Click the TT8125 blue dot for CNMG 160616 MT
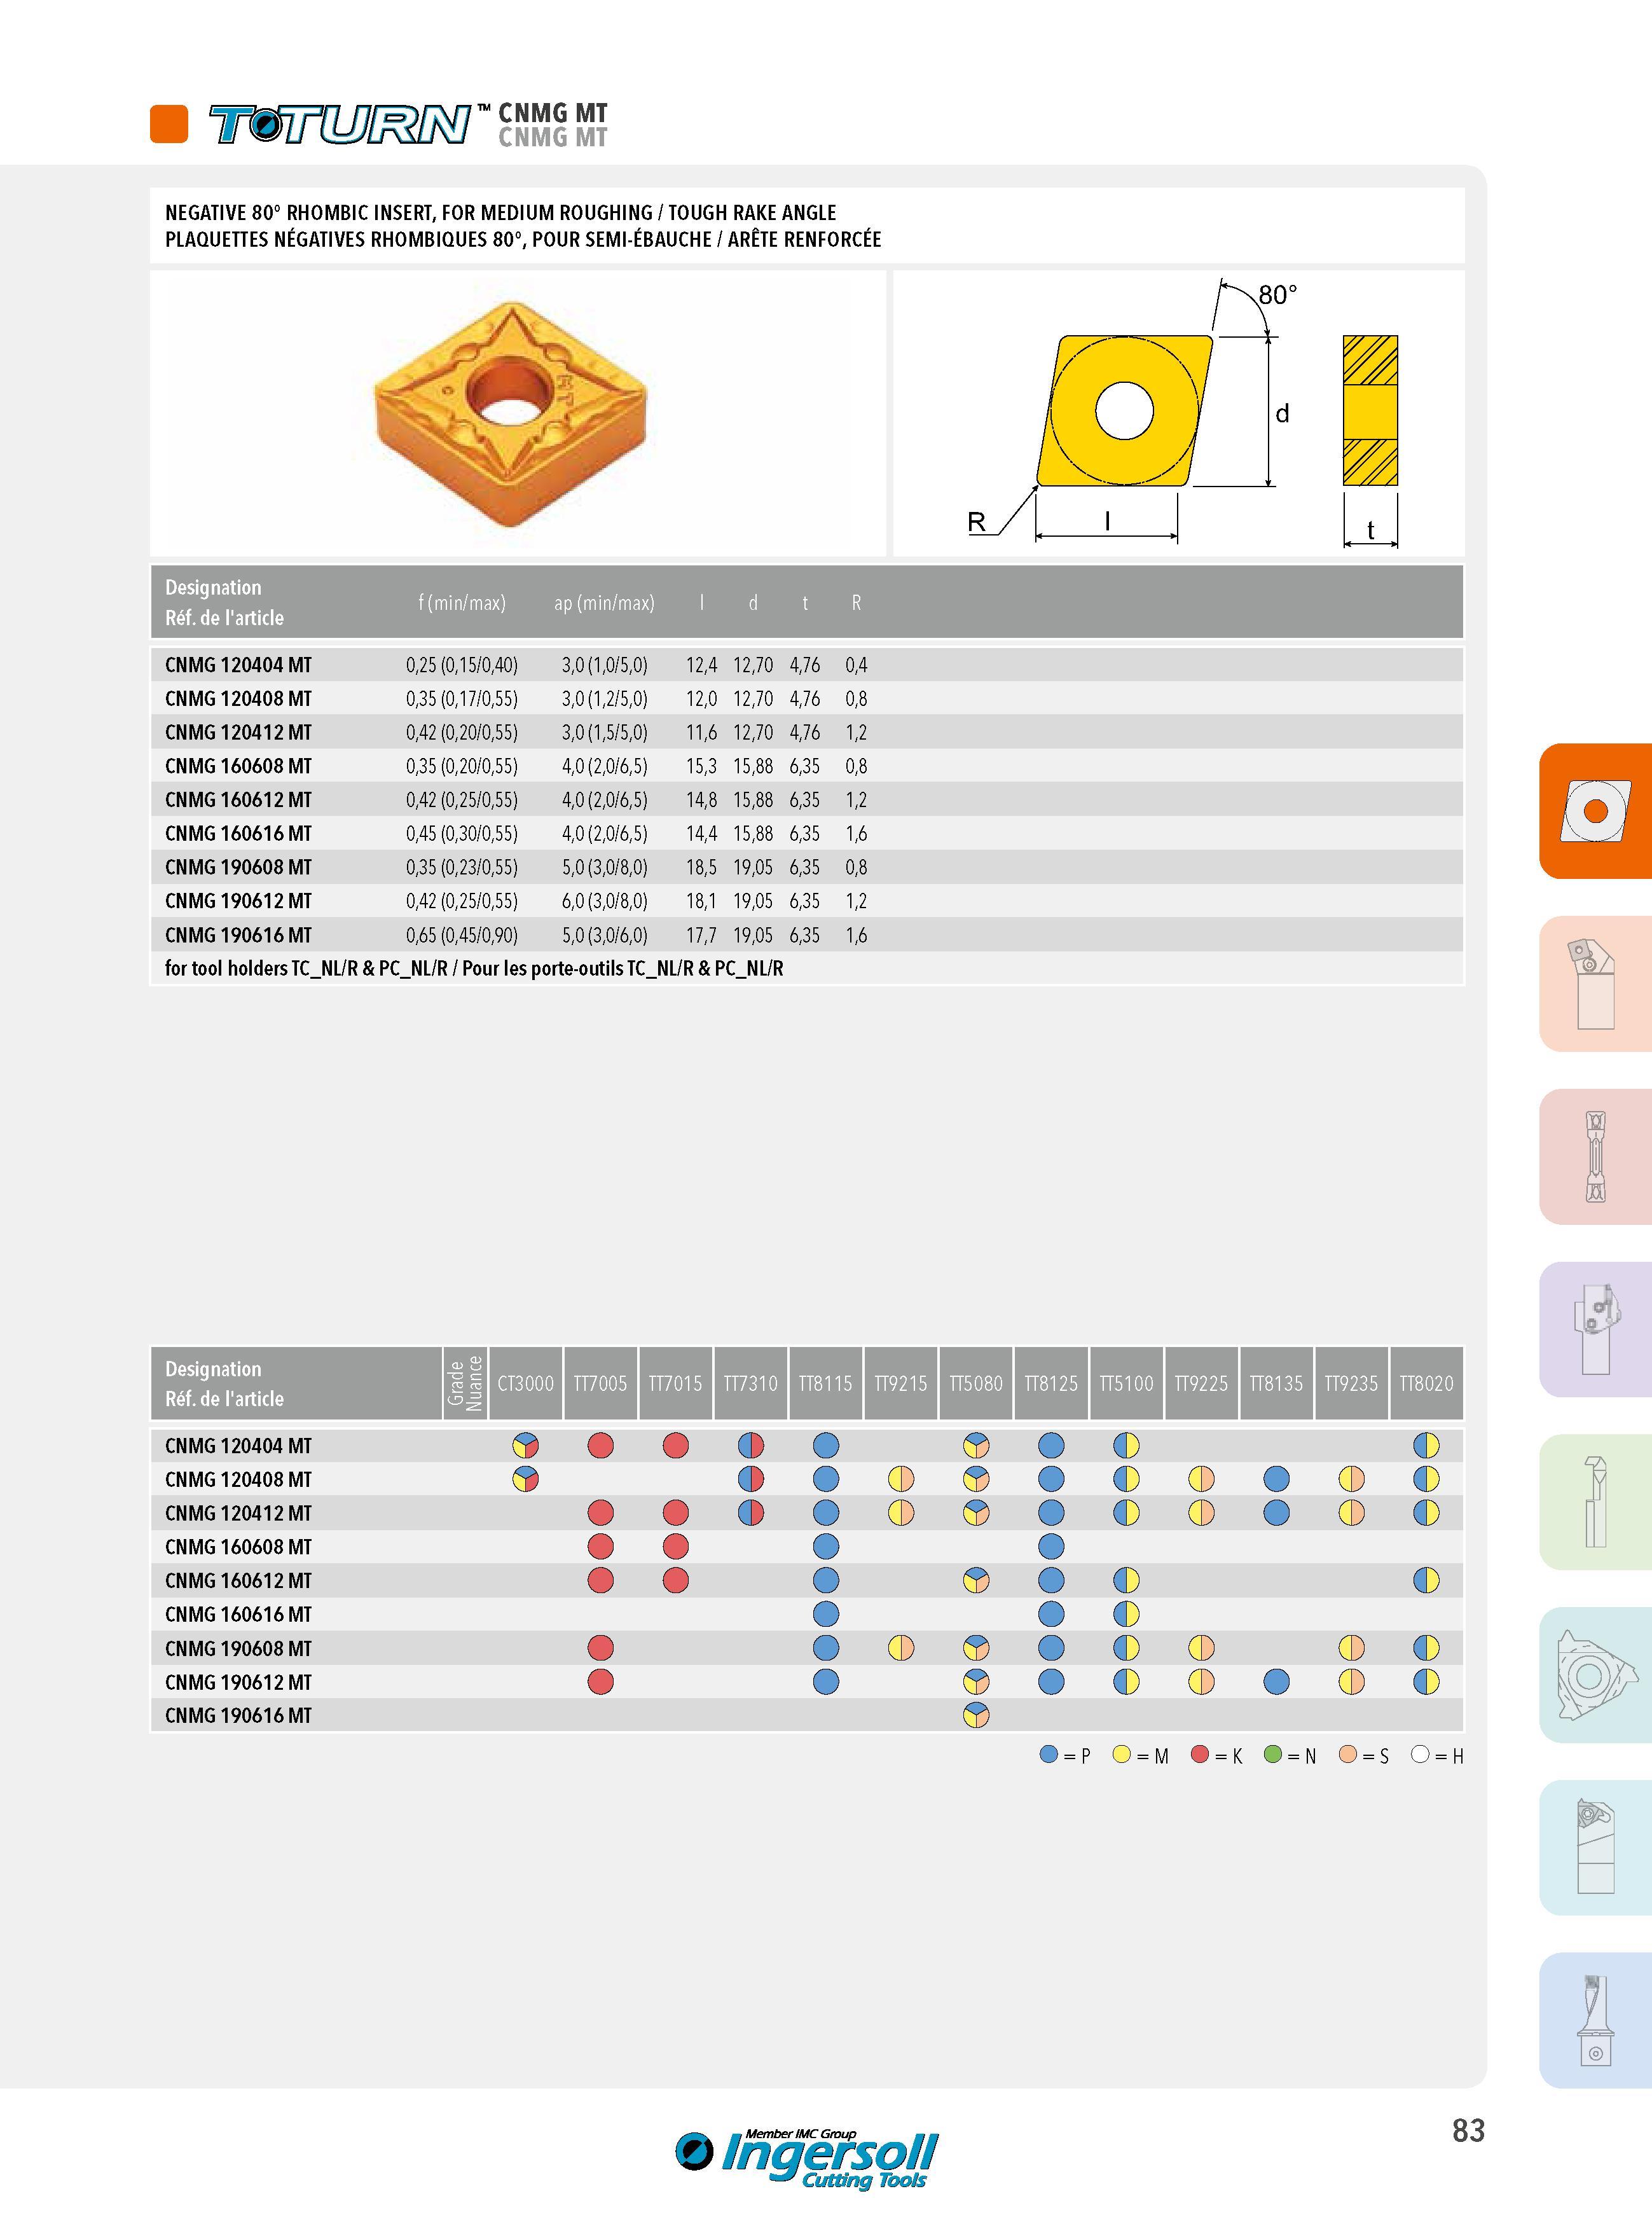This screenshot has height=2231, width=1652. (x=1051, y=1614)
